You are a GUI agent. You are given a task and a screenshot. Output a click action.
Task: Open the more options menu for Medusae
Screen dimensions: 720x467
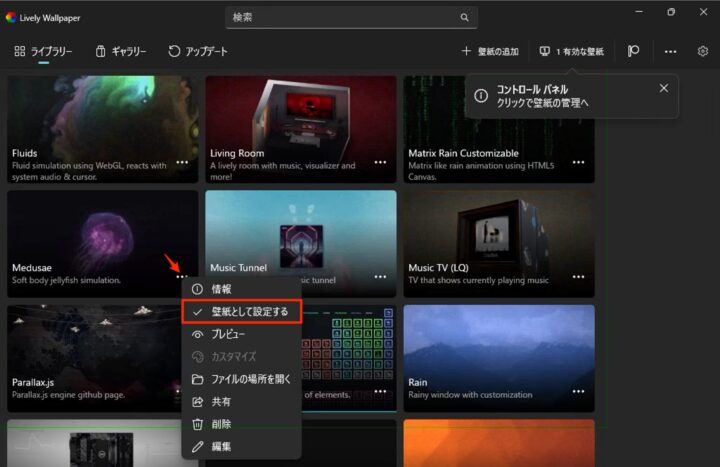click(x=182, y=276)
